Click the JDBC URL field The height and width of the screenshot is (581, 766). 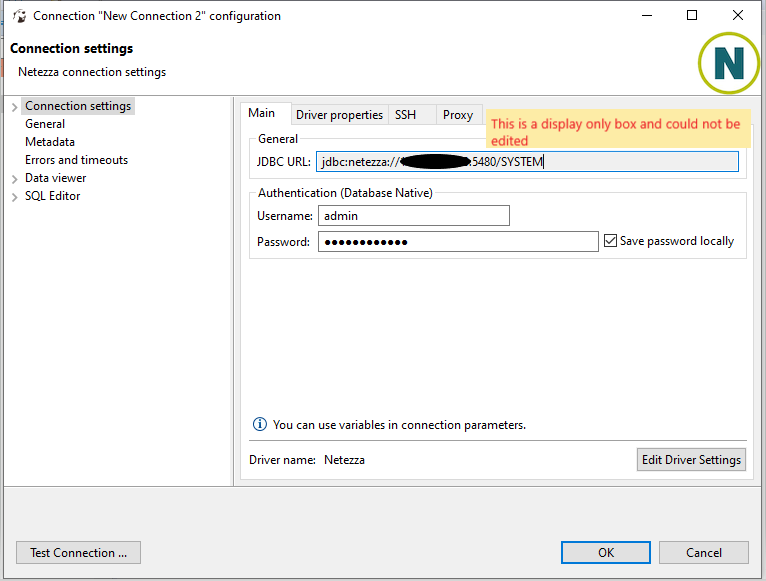[x=527, y=162]
